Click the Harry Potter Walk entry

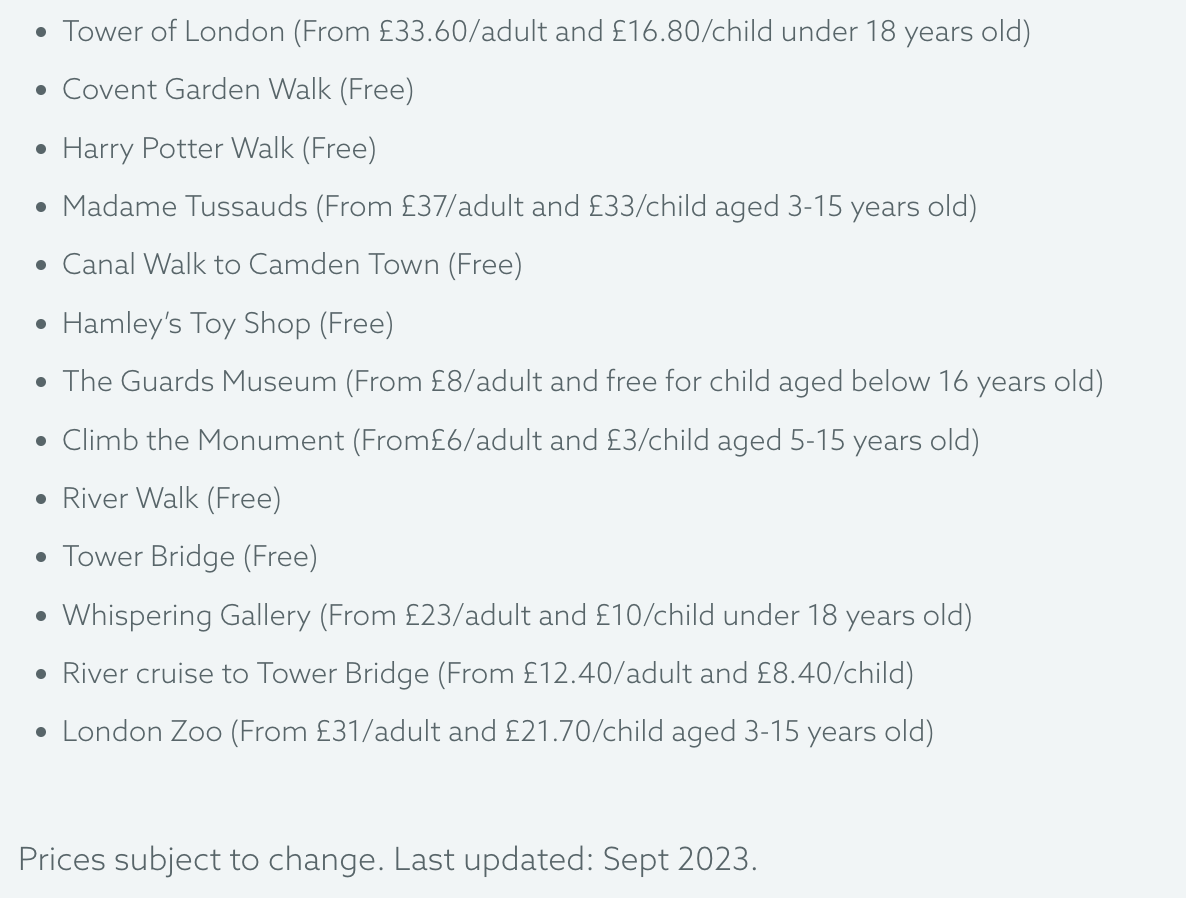tap(219, 148)
